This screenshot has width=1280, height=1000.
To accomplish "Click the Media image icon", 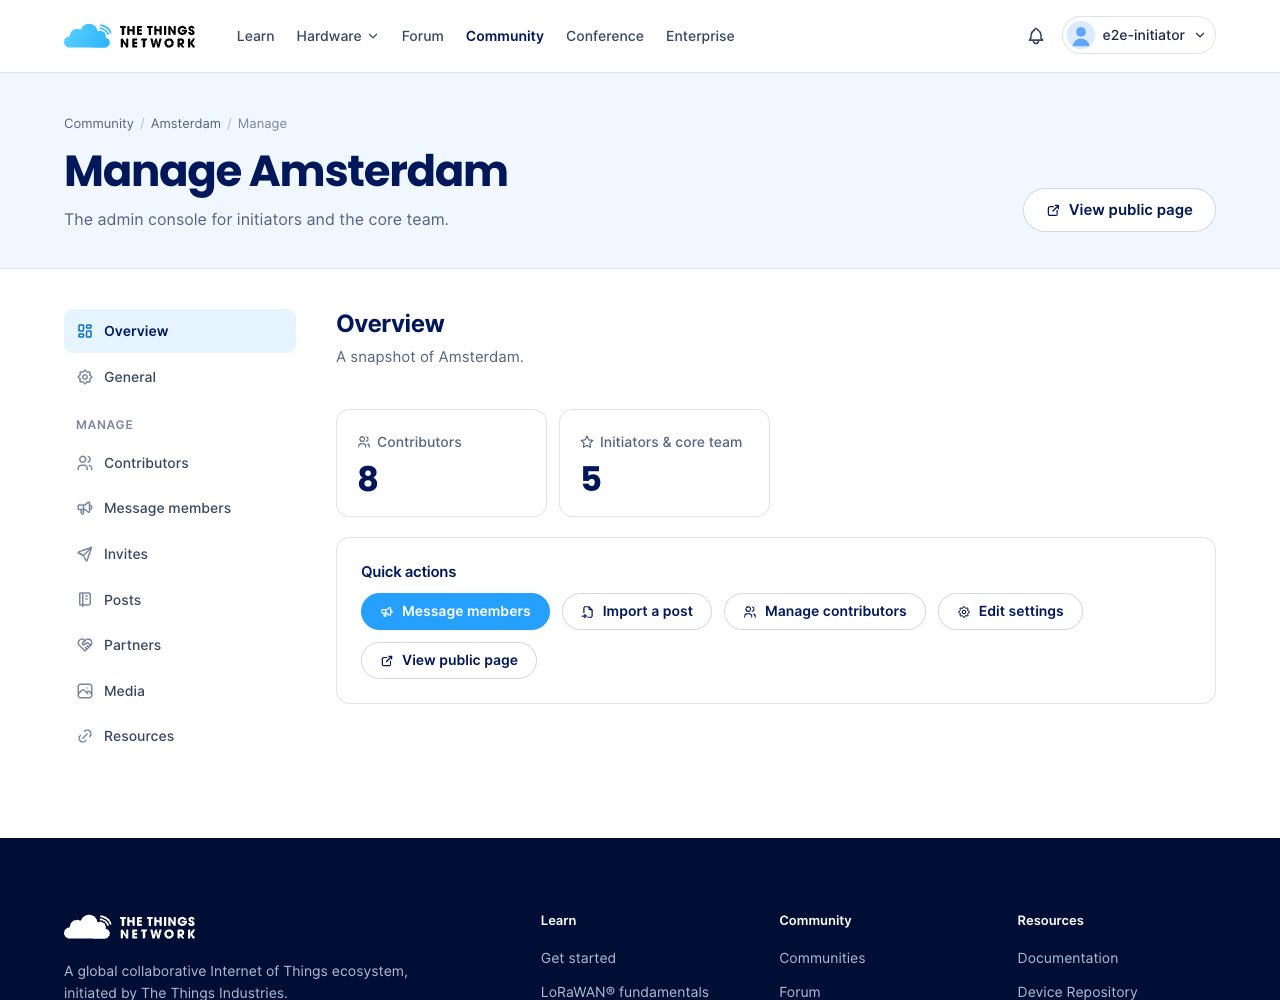I will 85,691.
